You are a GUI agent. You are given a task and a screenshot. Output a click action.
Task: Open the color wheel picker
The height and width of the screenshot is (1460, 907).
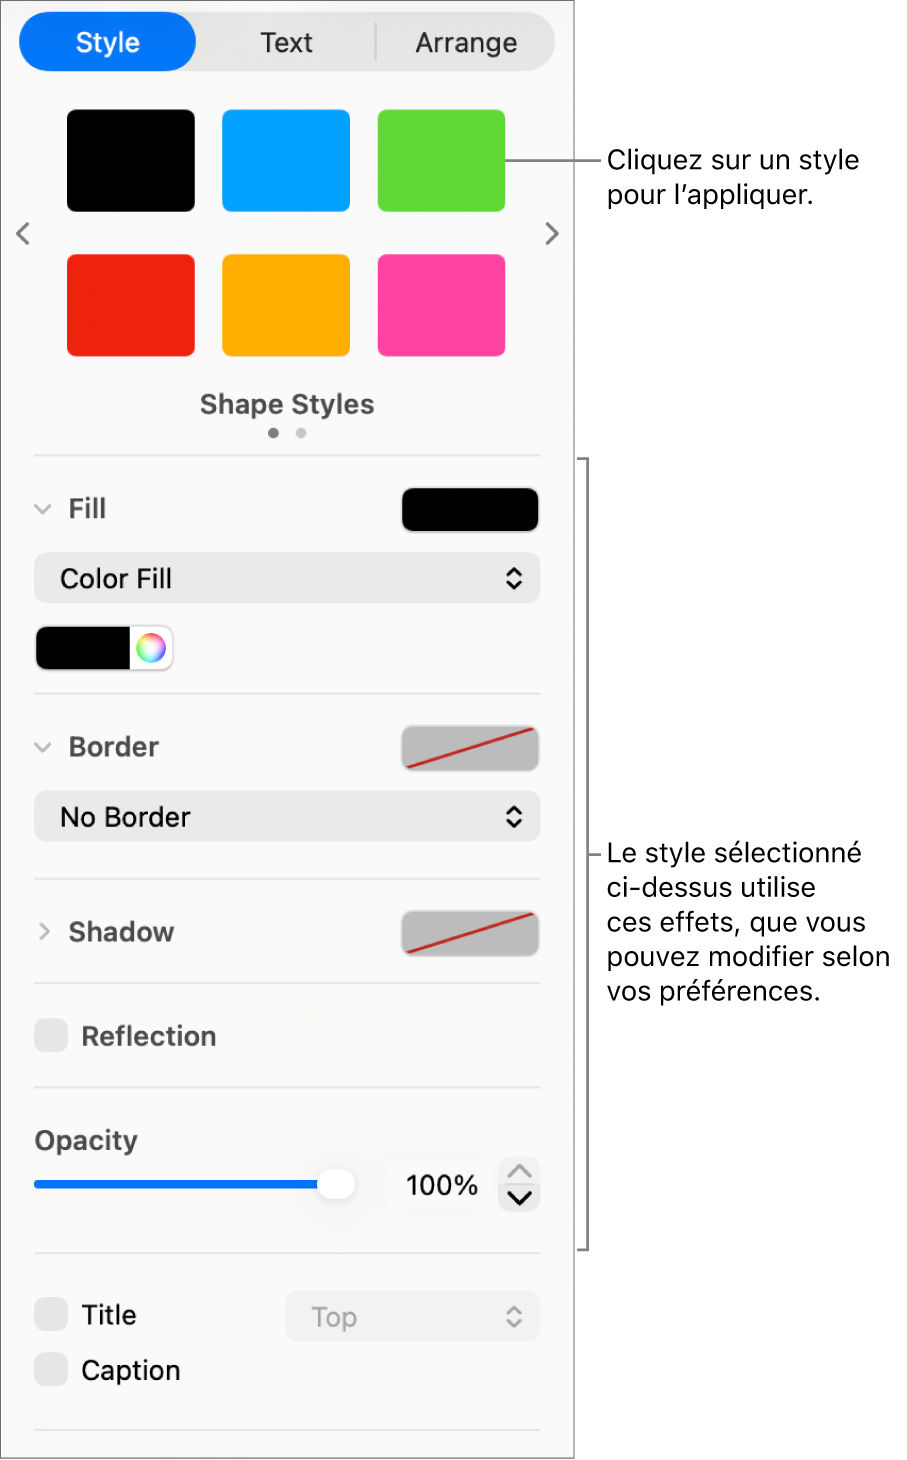click(152, 647)
